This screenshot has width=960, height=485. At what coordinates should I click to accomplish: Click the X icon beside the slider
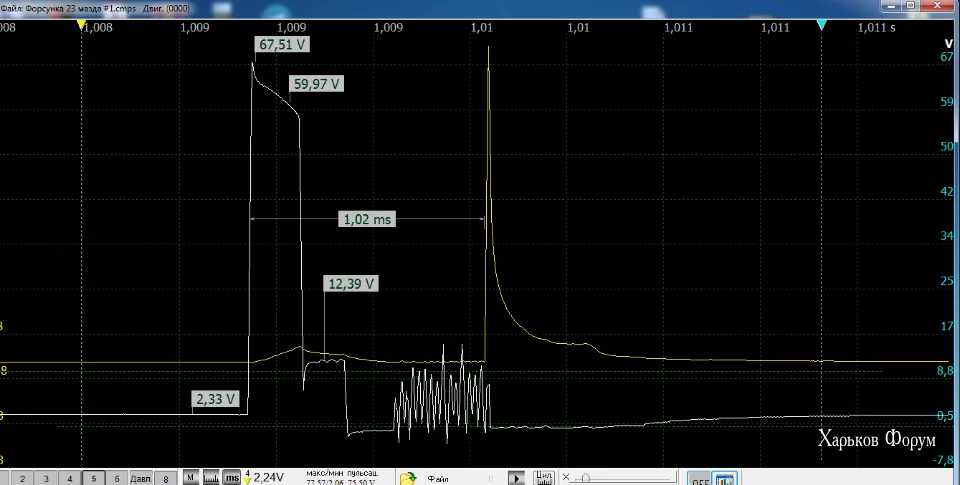(x=566, y=477)
